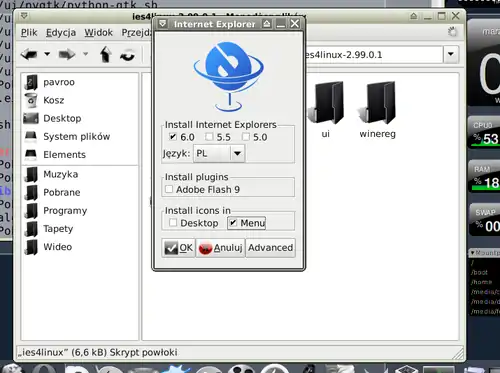This screenshot has height=373, width=500.
Task: Reload the folder with the refresh icon
Action: [x=128, y=55]
